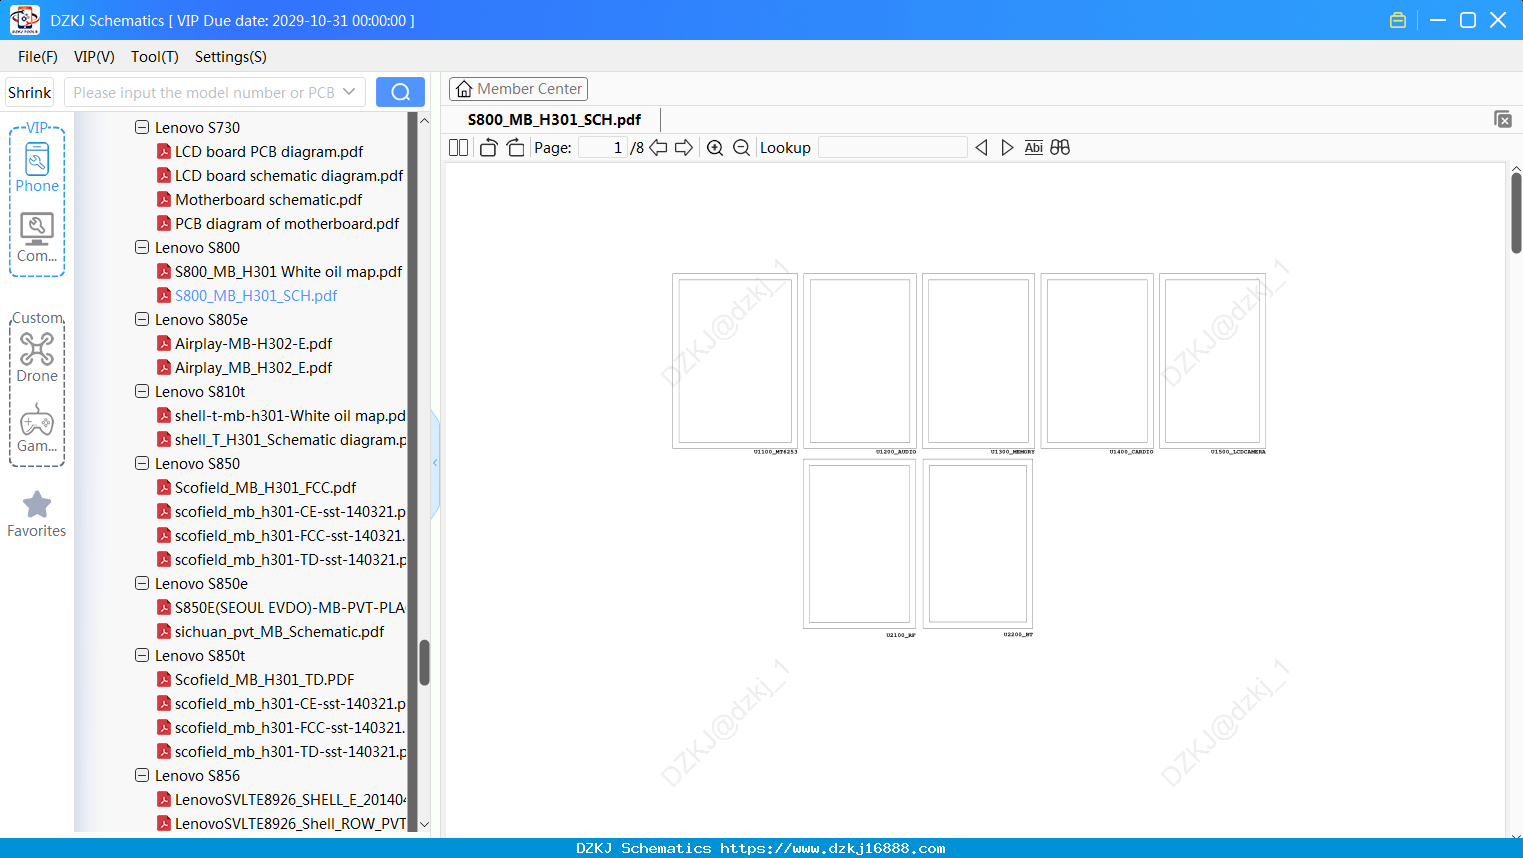The width and height of the screenshot is (1523, 858).
Task: Select the U1100_MT6253 page thumbnail
Action: coord(735,361)
